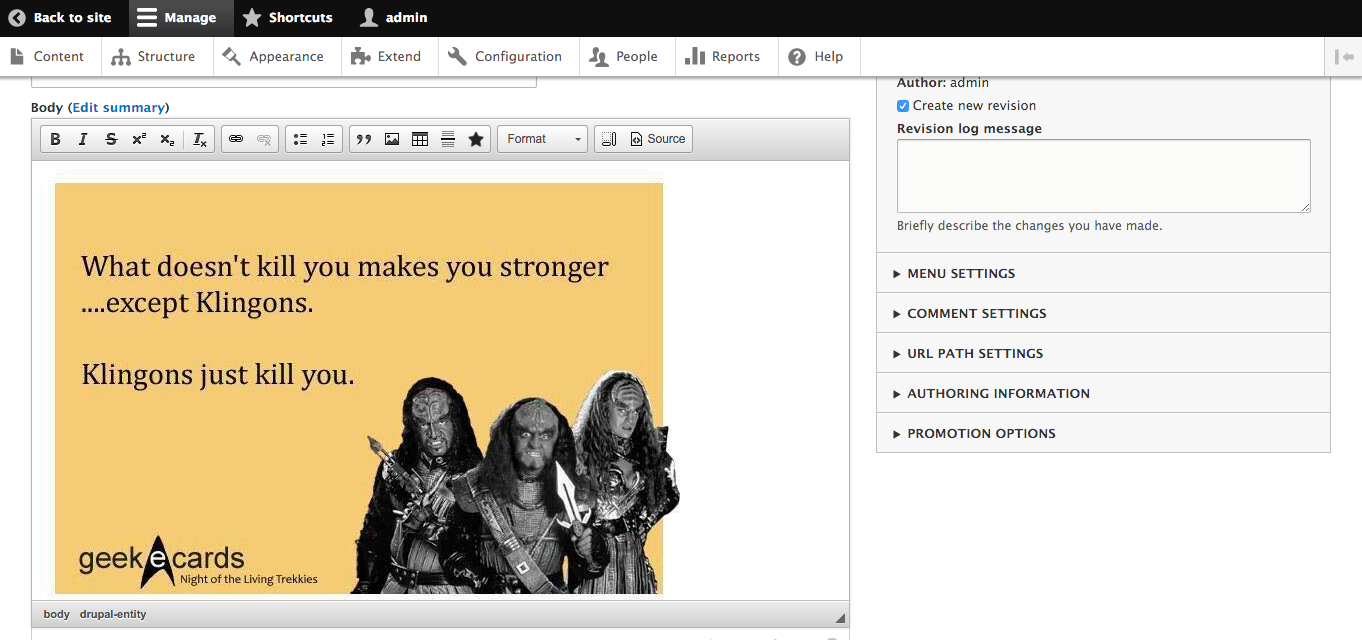Expand URL Path Settings section
The image size is (1362, 640).
point(1103,353)
